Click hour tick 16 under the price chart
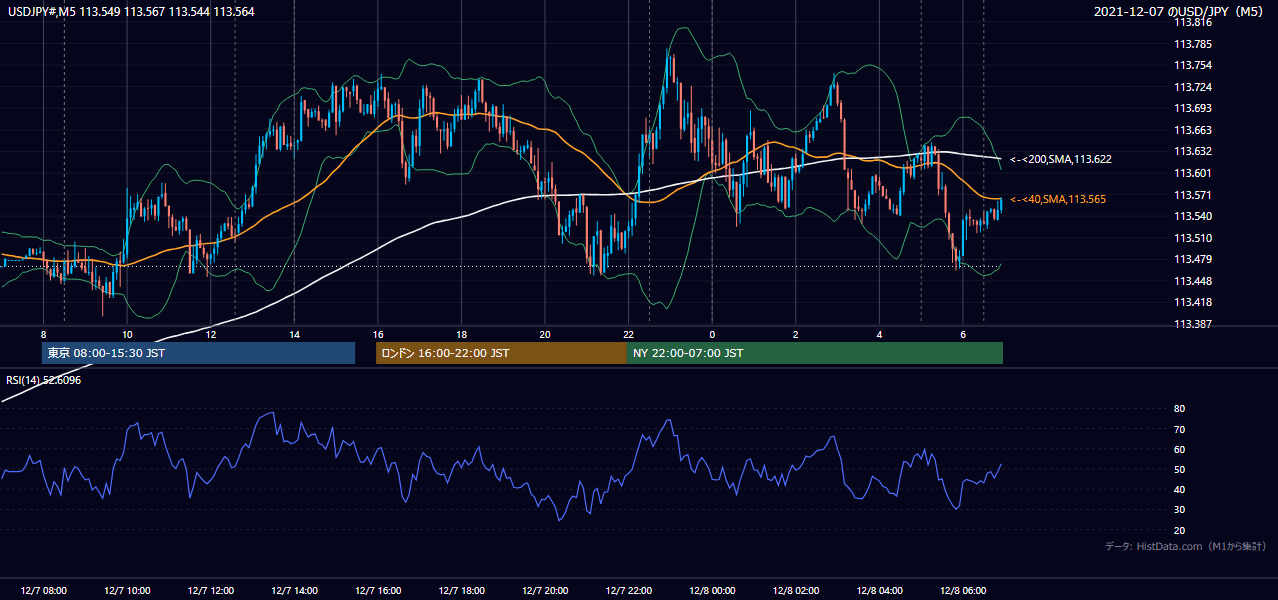1278x600 pixels. pos(377,334)
